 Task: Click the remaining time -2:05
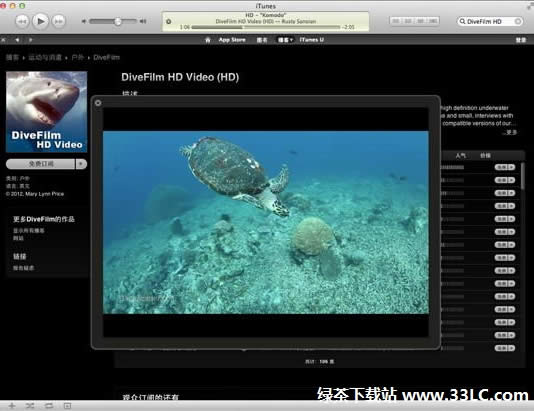(x=348, y=27)
